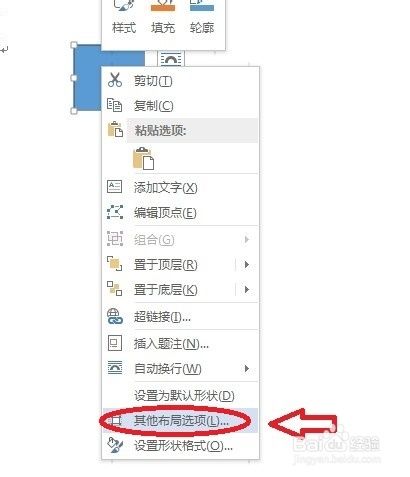
Task: Select 其他布局选项(L)... menu entry
Action: click(x=180, y=421)
